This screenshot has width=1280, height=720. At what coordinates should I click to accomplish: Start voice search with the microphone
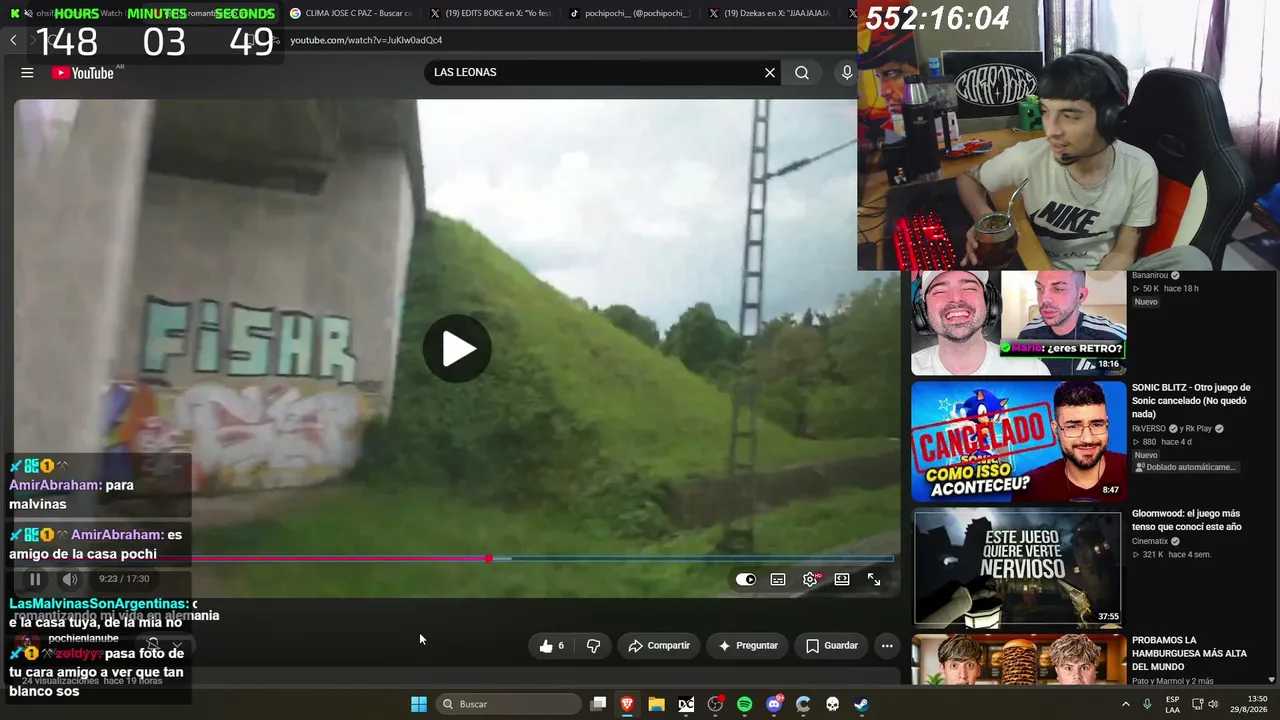click(x=847, y=72)
